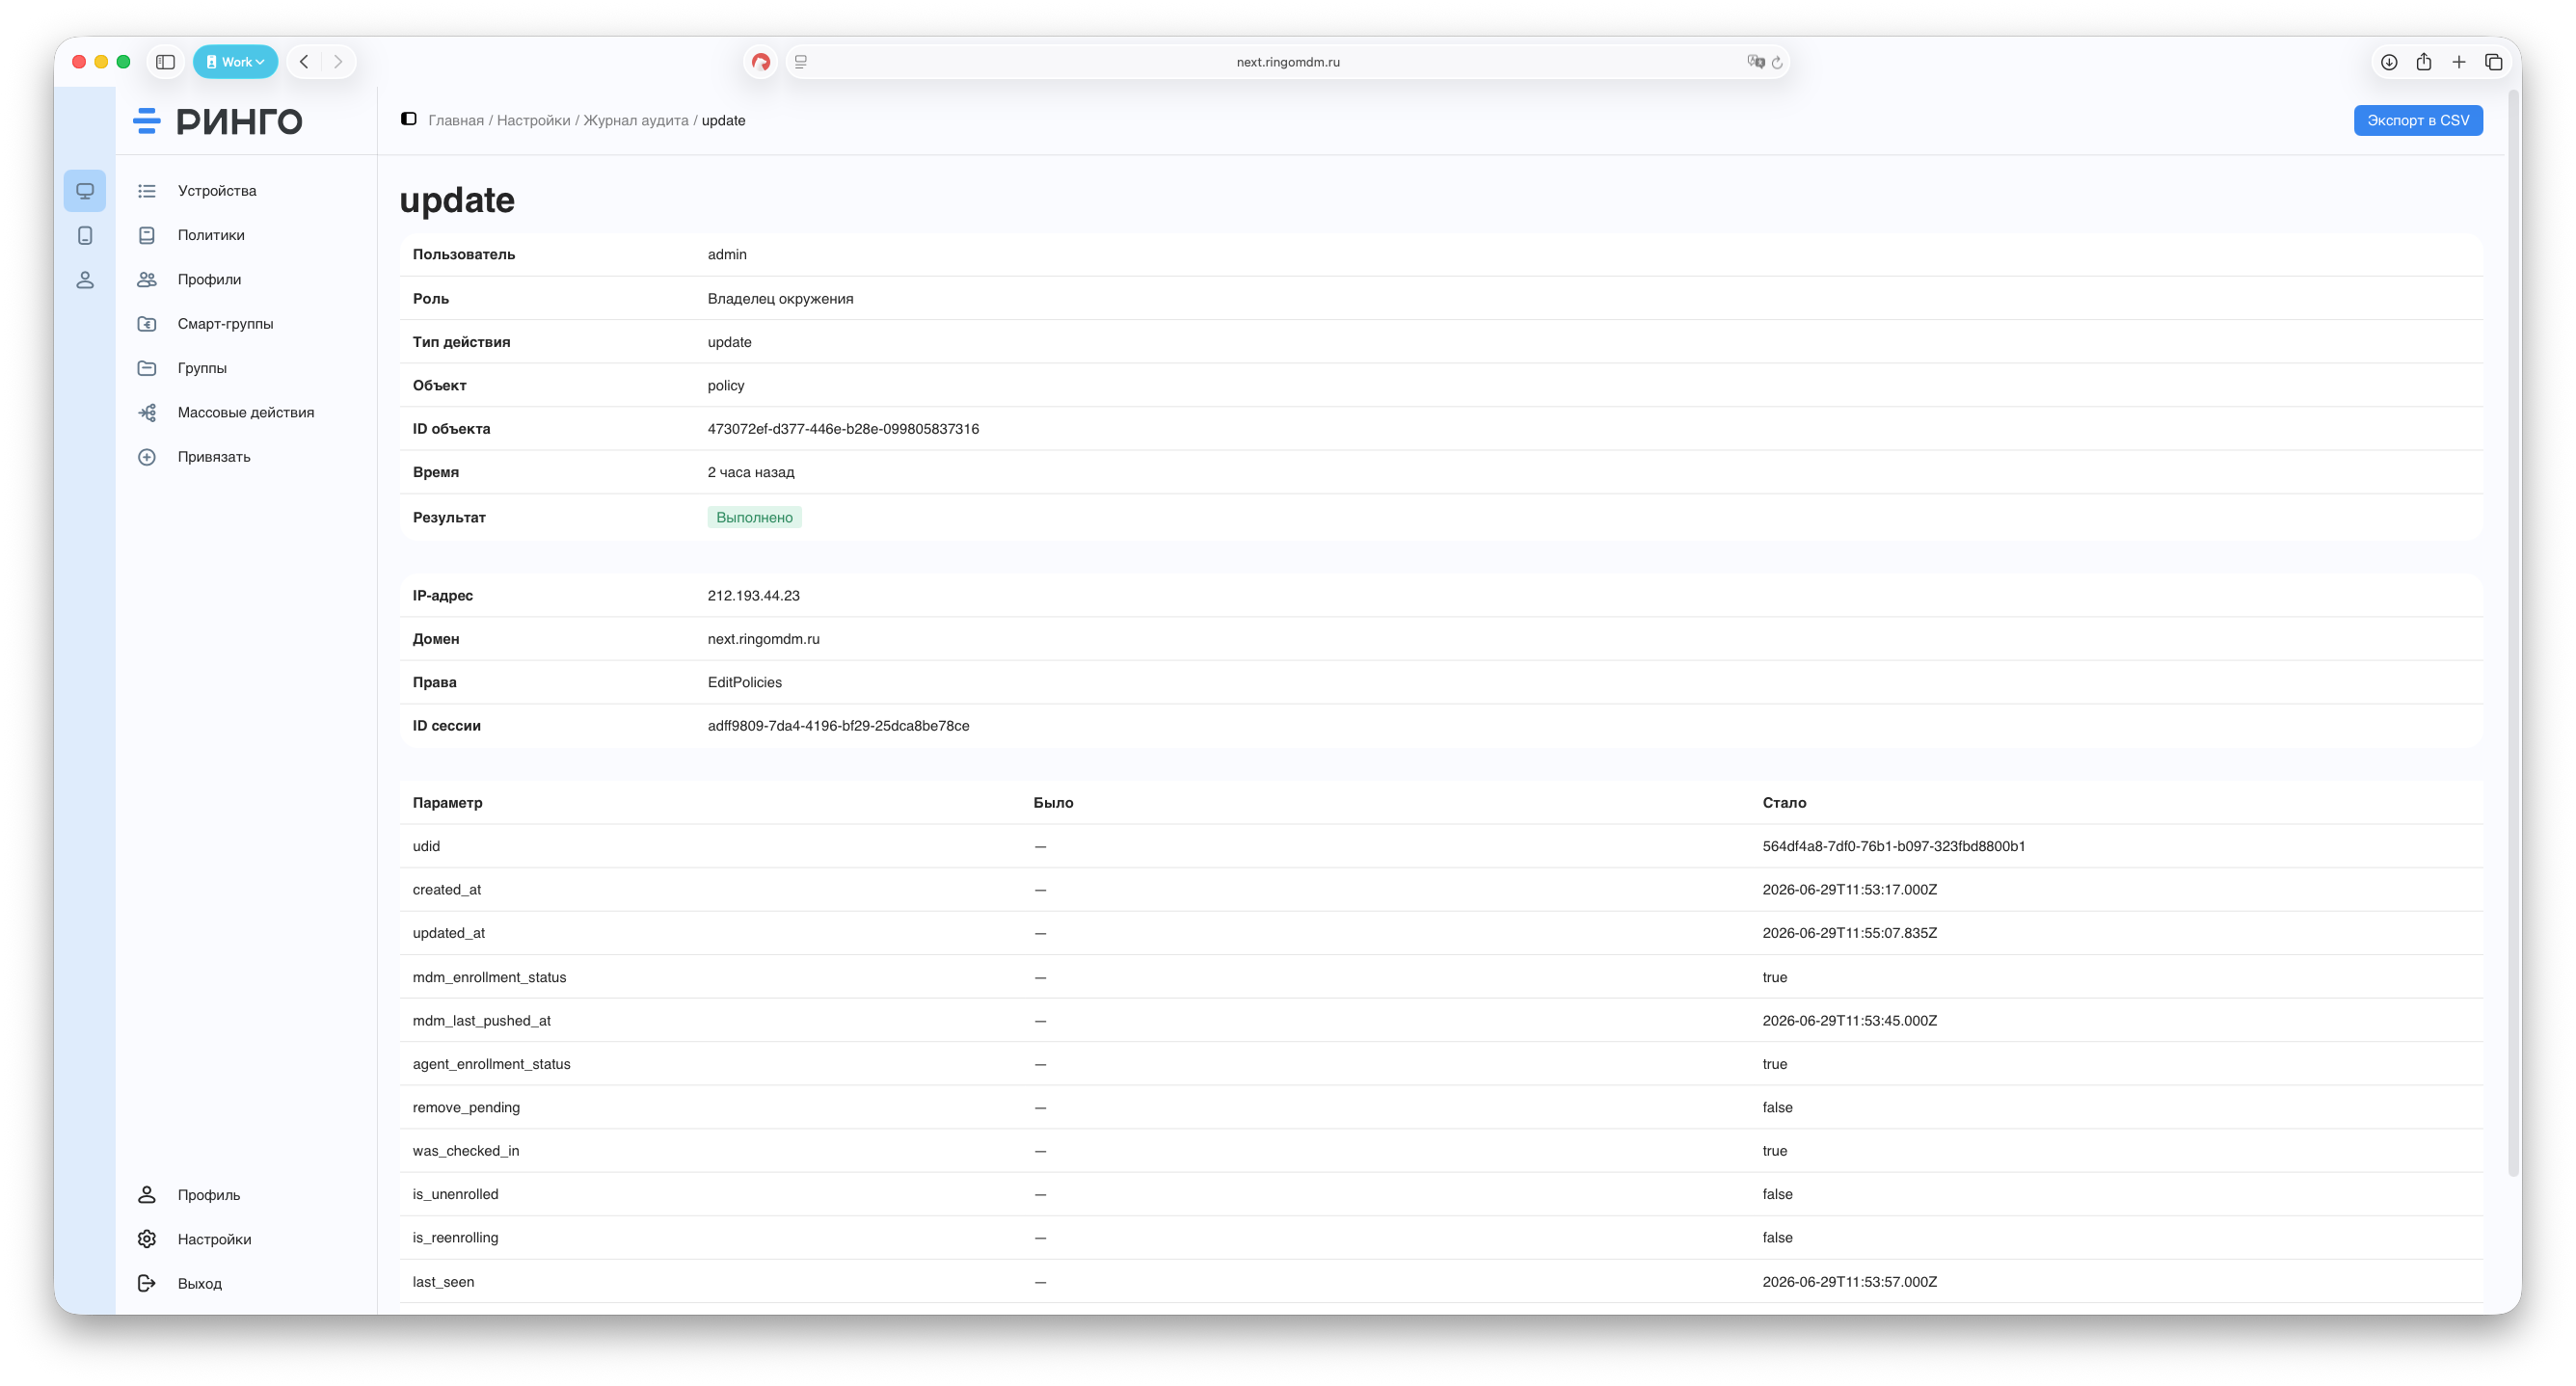Select the mobile device section in the left rail
2576x1386 pixels.
(x=85, y=235)
